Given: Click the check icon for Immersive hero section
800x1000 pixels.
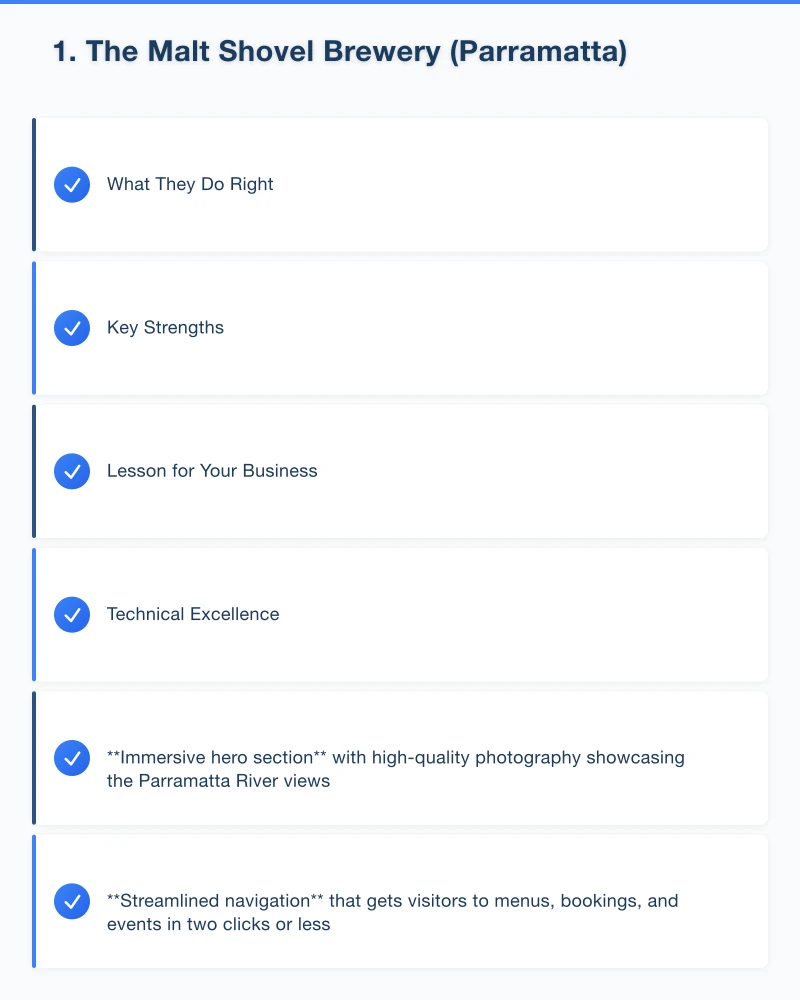Looking at the screenshot, I should [x=72, y=758].
